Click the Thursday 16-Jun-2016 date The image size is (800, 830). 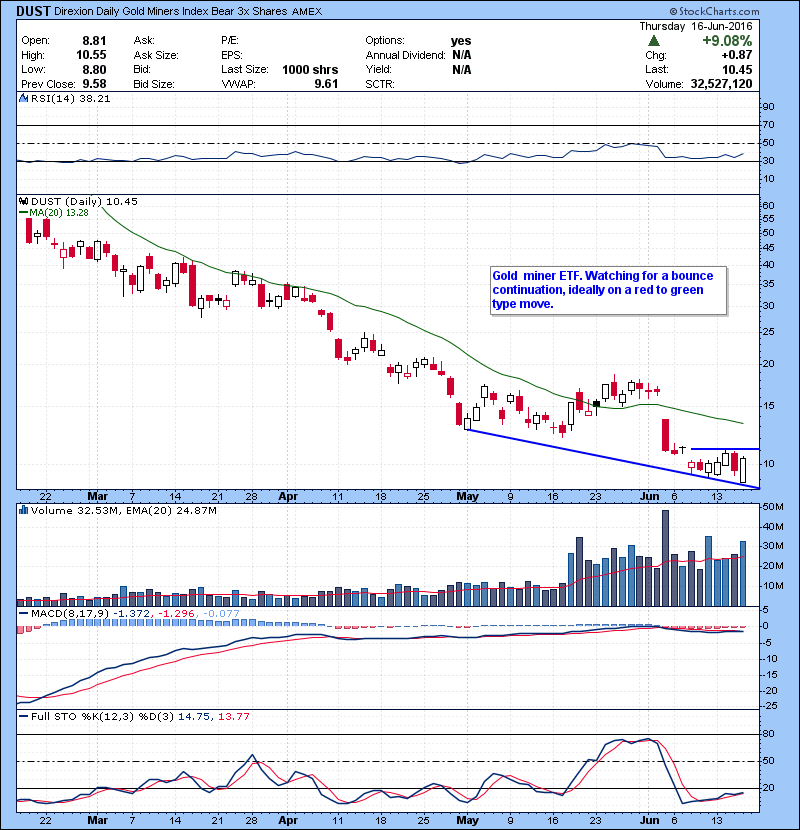[696, 26]
